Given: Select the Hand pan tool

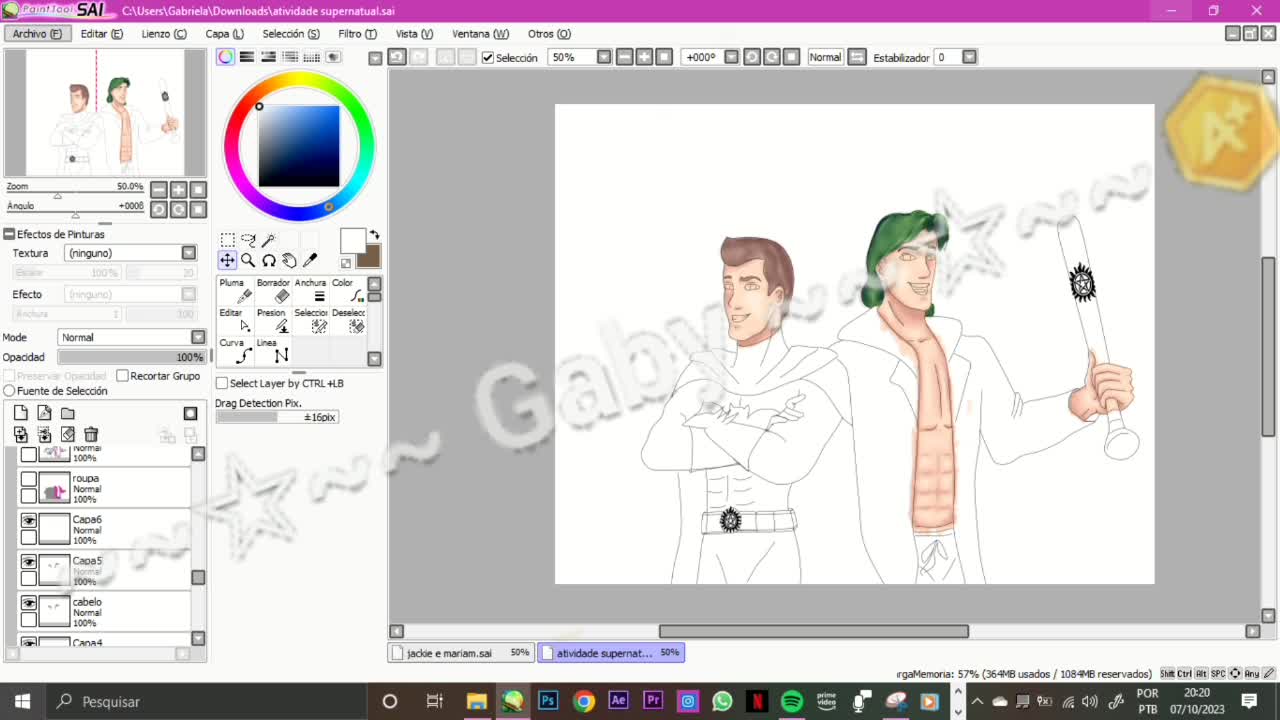Looking at the screenshot, I should point(289,260).
